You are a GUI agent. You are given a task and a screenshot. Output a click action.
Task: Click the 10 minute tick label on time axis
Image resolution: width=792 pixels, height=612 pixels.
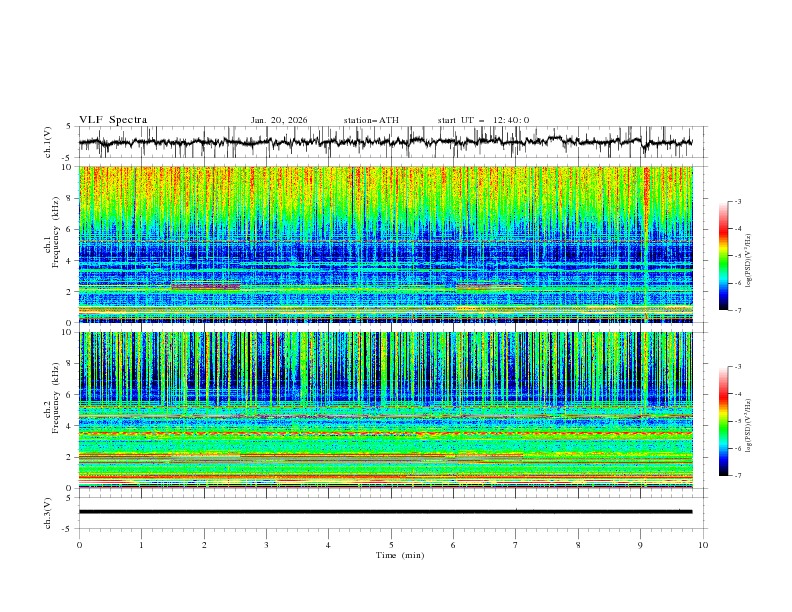coord(703,545)
